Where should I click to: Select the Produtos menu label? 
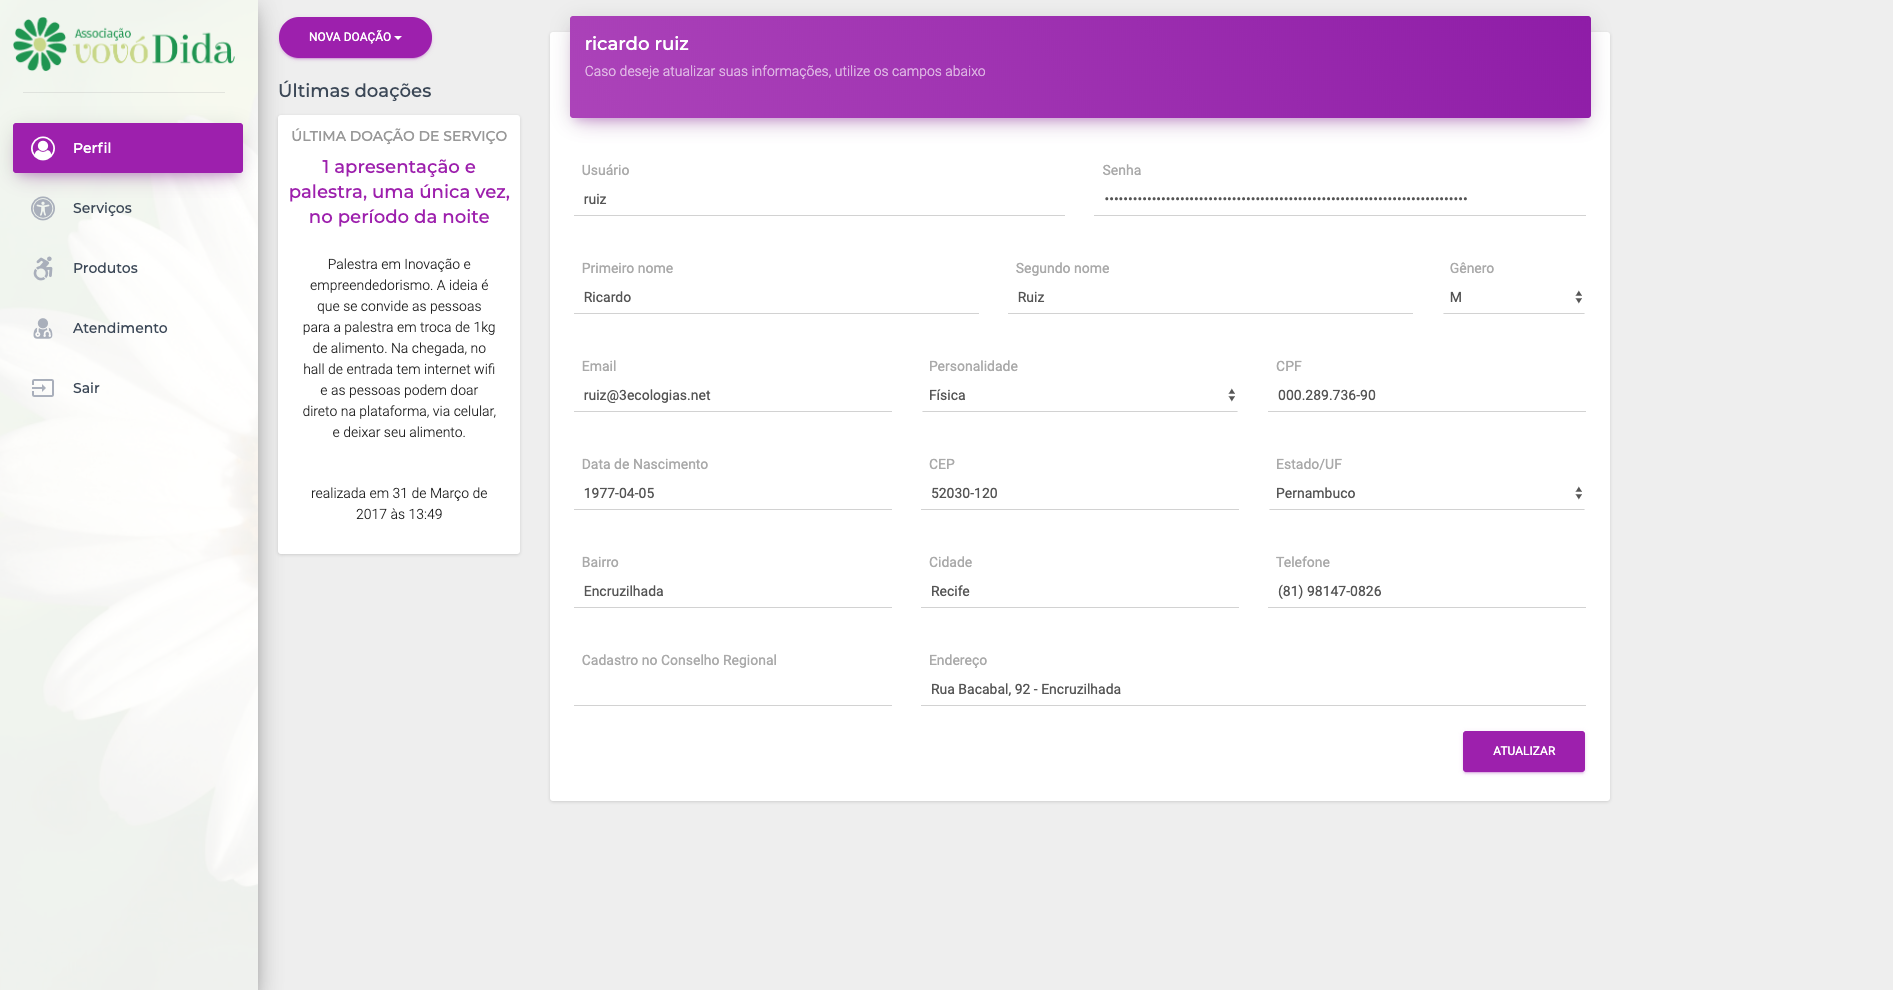pos(105,268)
